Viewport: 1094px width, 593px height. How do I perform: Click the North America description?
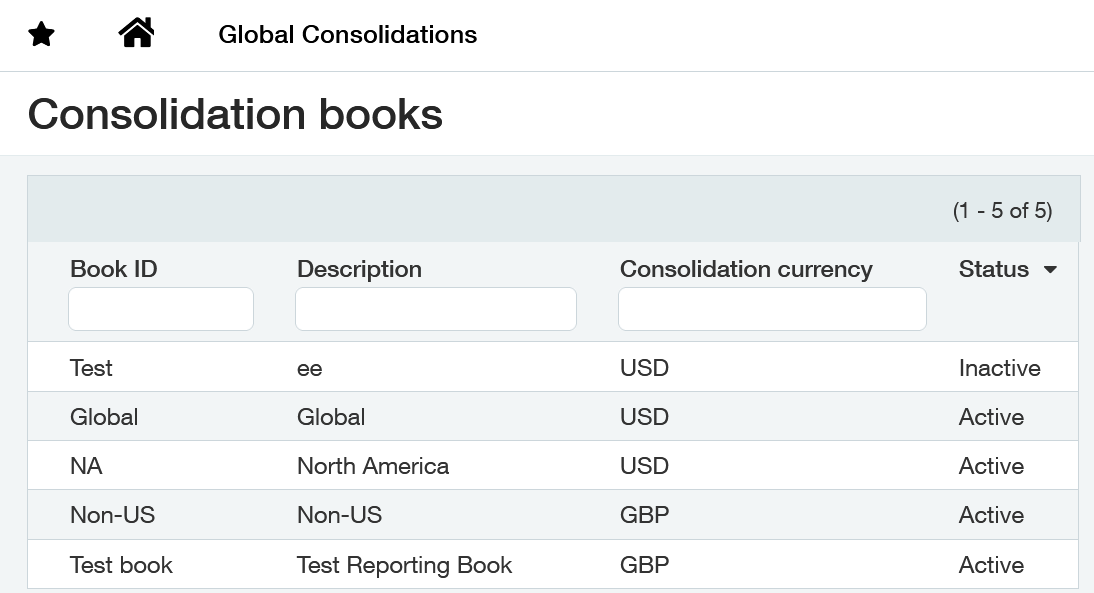(373, 465)
